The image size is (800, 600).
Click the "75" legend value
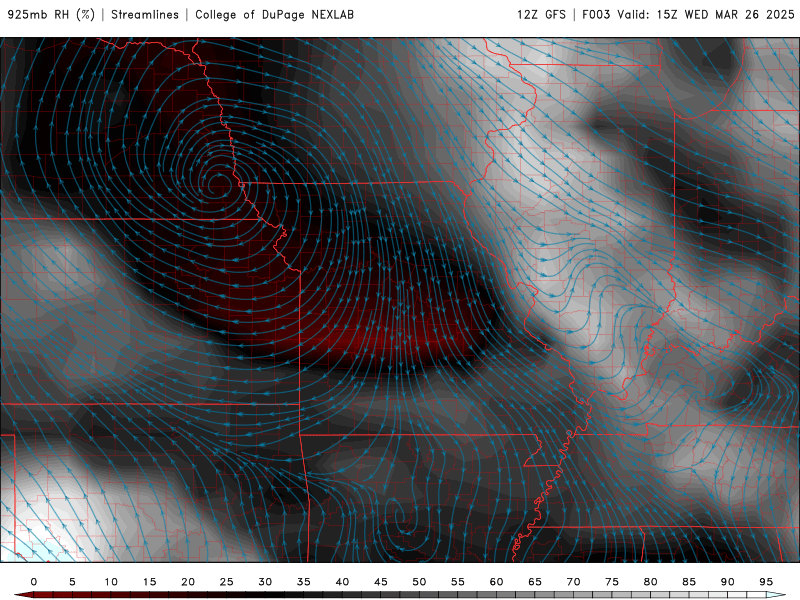[x=612, y=582]
